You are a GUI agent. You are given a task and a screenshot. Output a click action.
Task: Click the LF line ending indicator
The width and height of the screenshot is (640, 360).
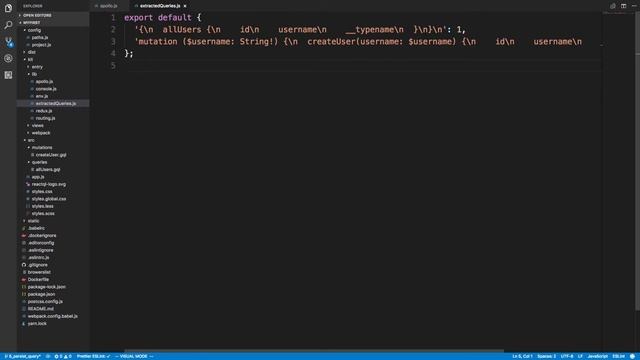tap(580, 356)
